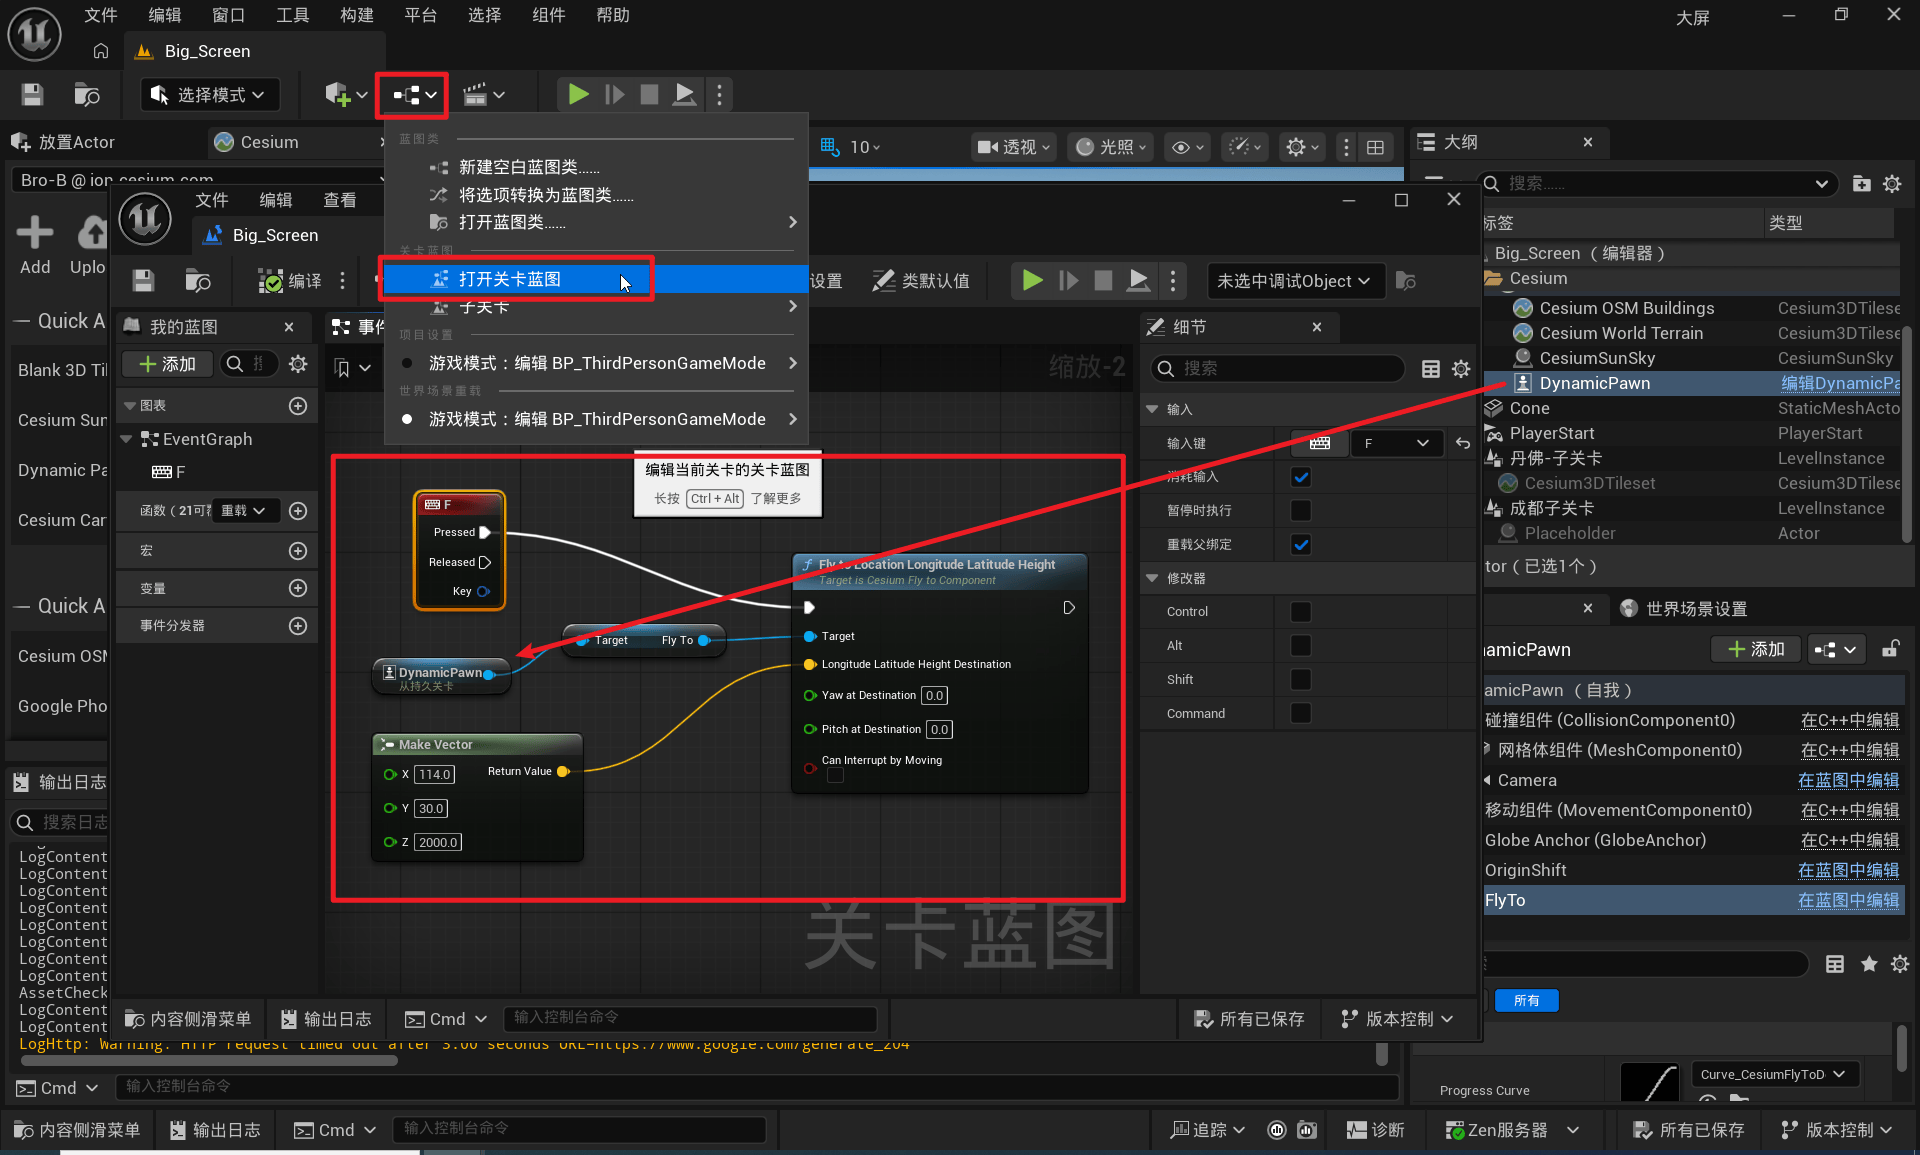
Task: Click the save icon in blueprint editor toolbar
Action: pyautogui.click(x=143, y=281)
